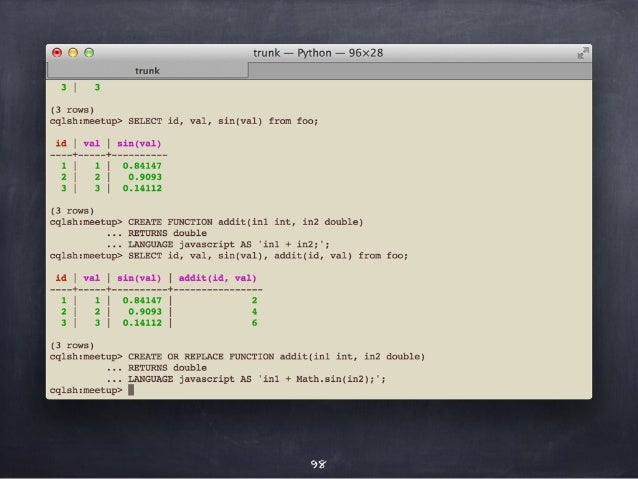The image size is (638, 479).
Task: Enter full screen via the arrows icon
Action: [583, 53]
